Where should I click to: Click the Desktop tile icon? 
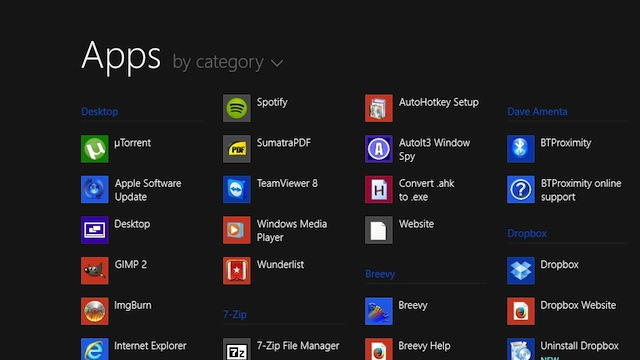[95, 230]
